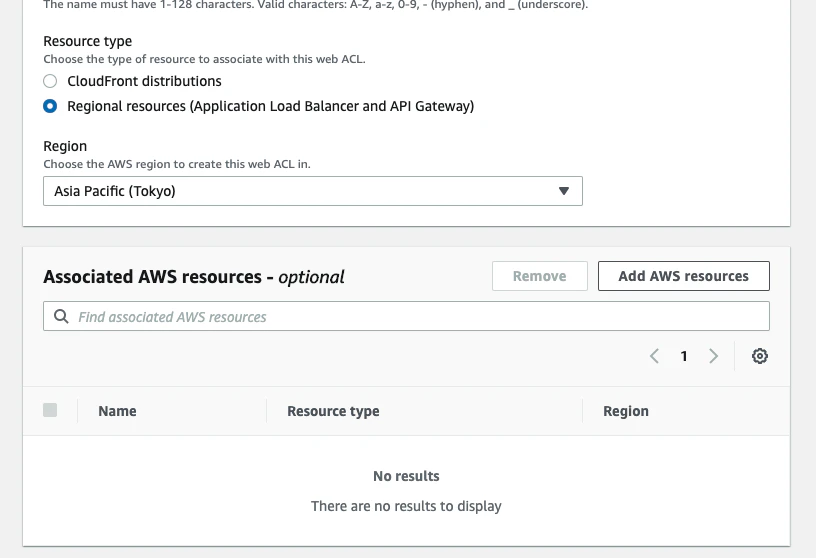Select page number 1 in pagination
Viewport: 816px width, 558px height.
click(684, 356)
